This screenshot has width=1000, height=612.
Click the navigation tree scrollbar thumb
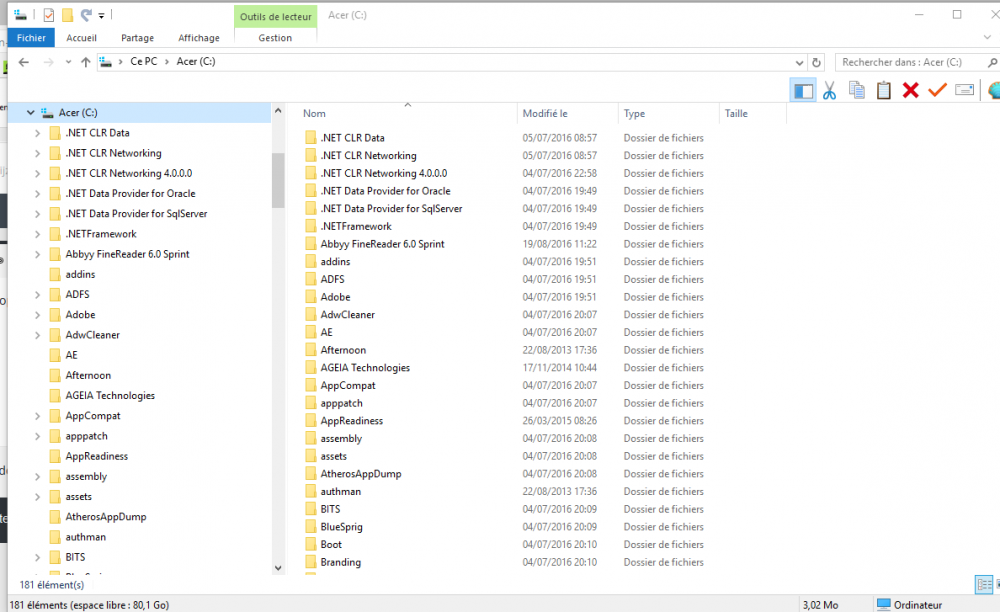278,180
